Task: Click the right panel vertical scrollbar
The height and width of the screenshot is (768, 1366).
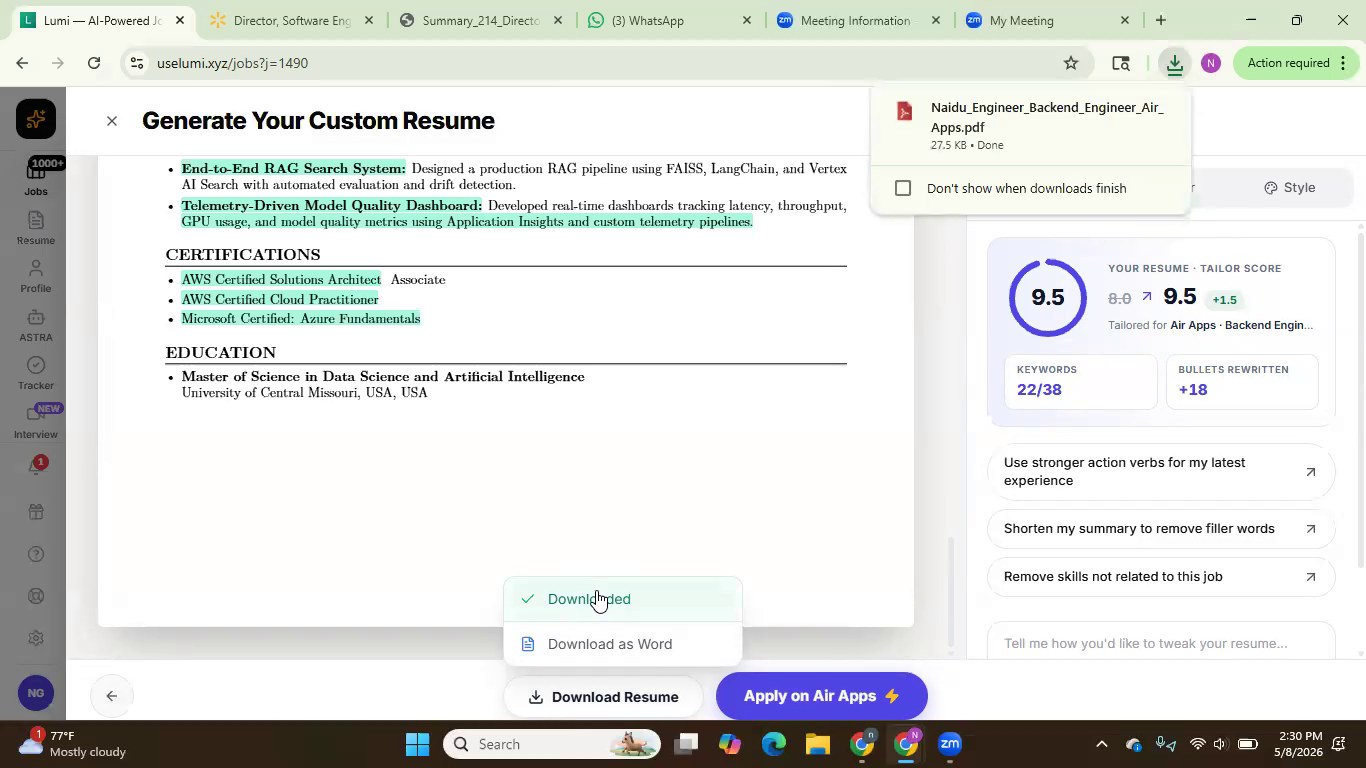Action: 1360,400
